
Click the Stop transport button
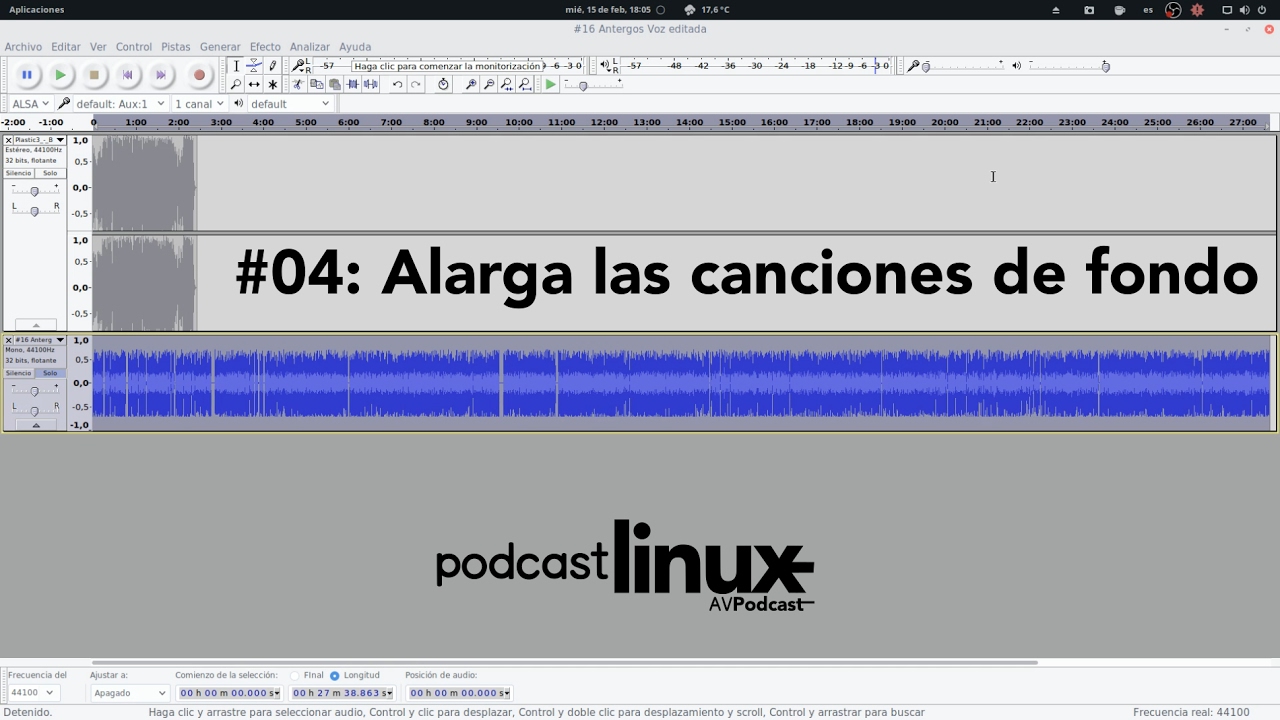click(x=94, y=75)
